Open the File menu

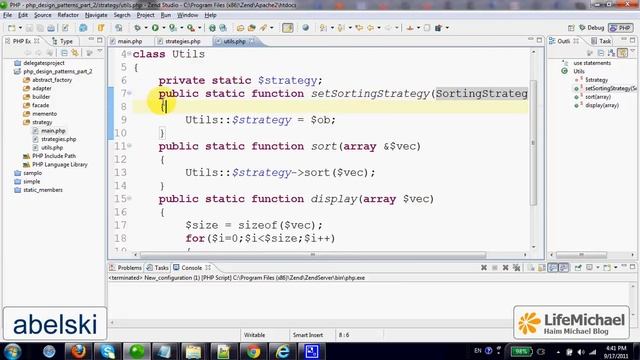7,15
